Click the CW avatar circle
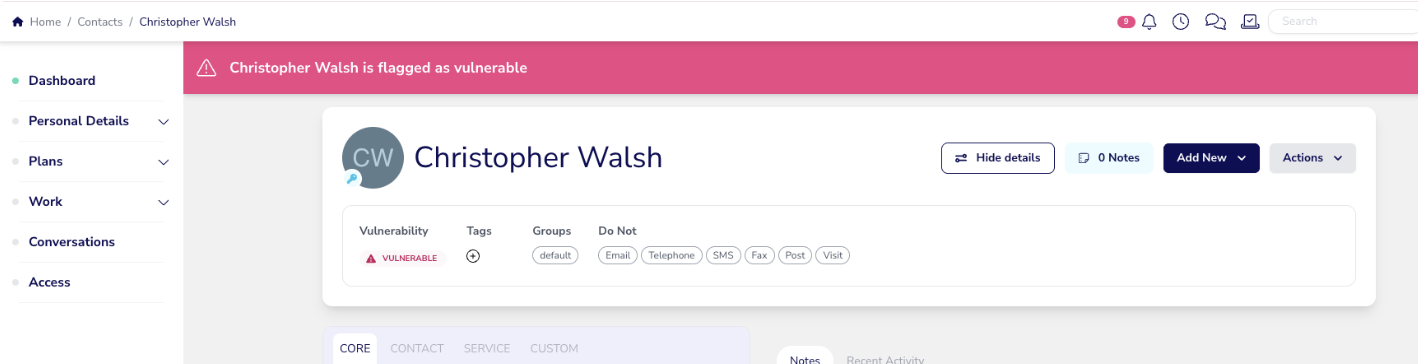 point(373,158)
